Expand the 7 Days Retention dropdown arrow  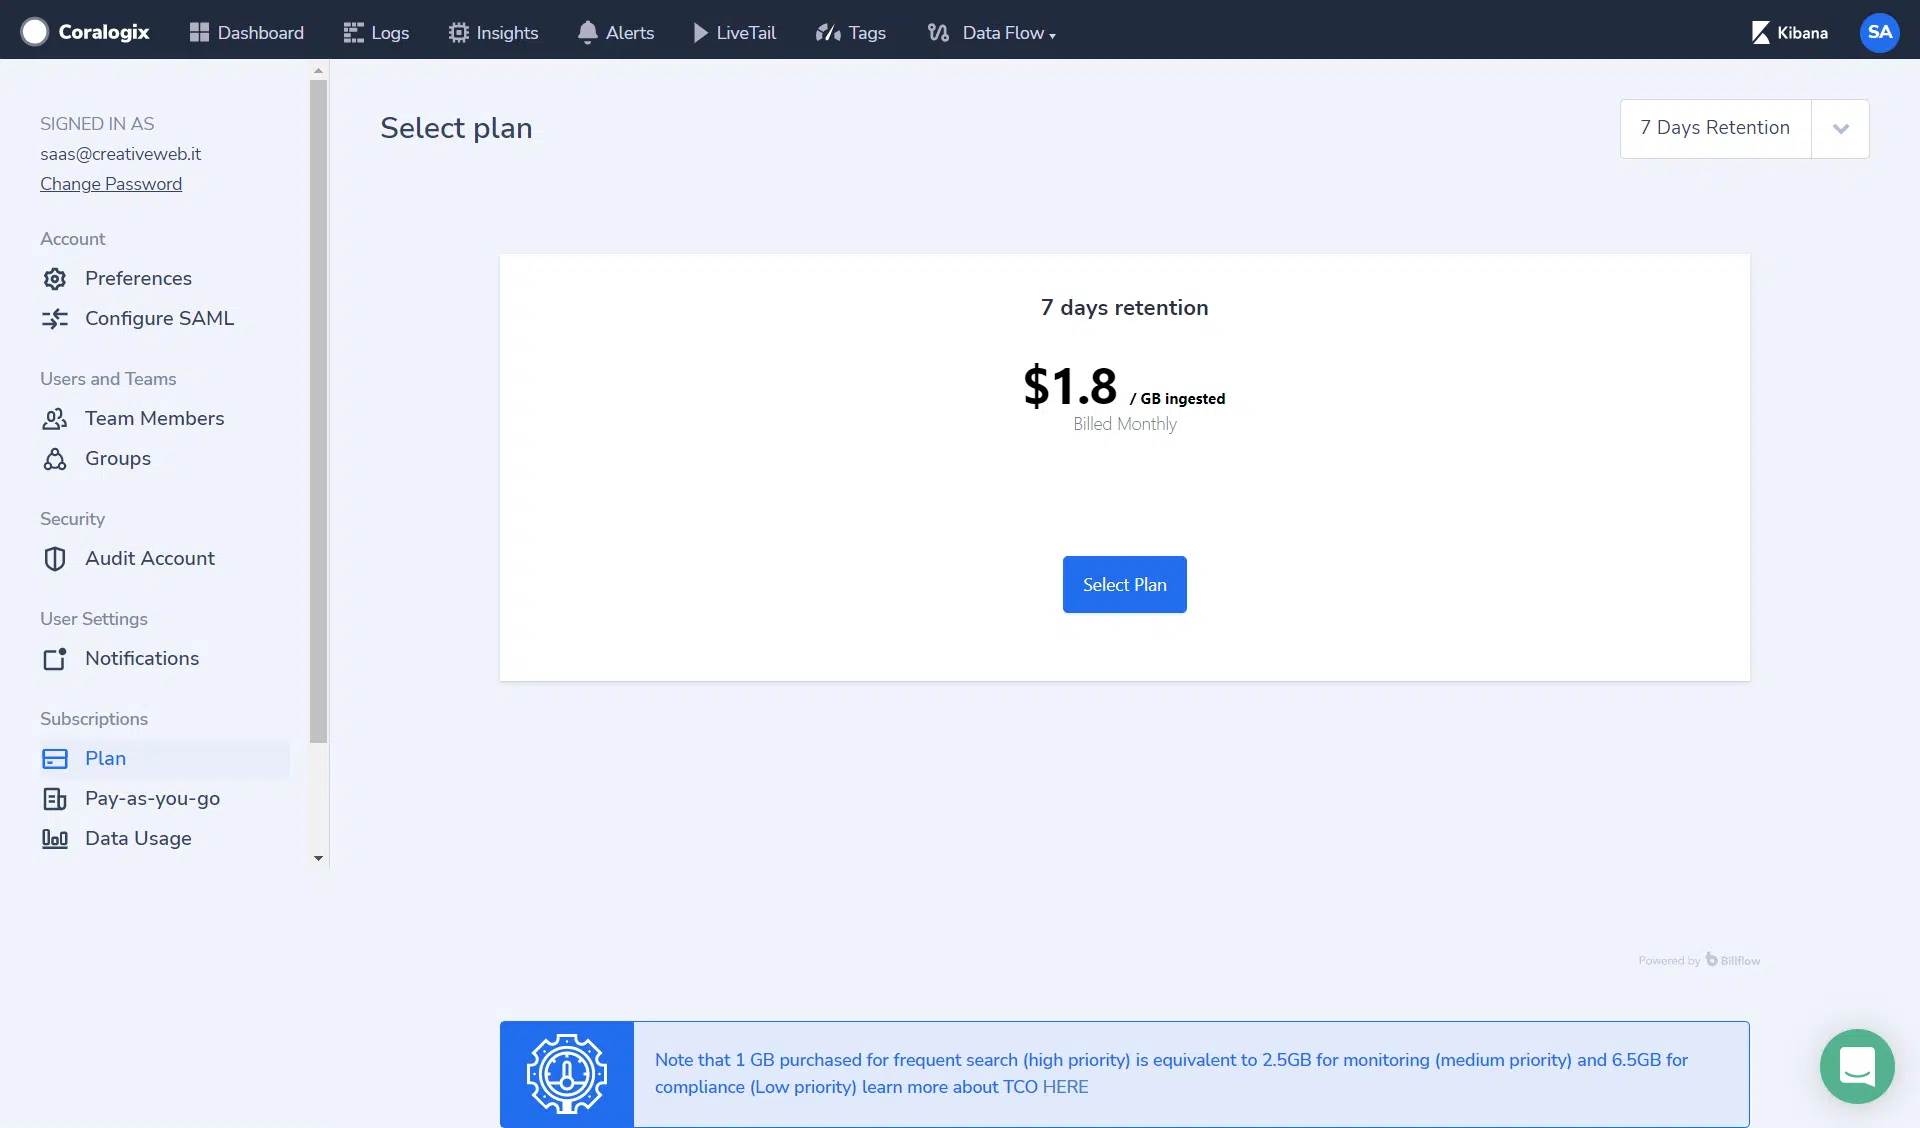pyautogui.click(x=1840, y=129)
